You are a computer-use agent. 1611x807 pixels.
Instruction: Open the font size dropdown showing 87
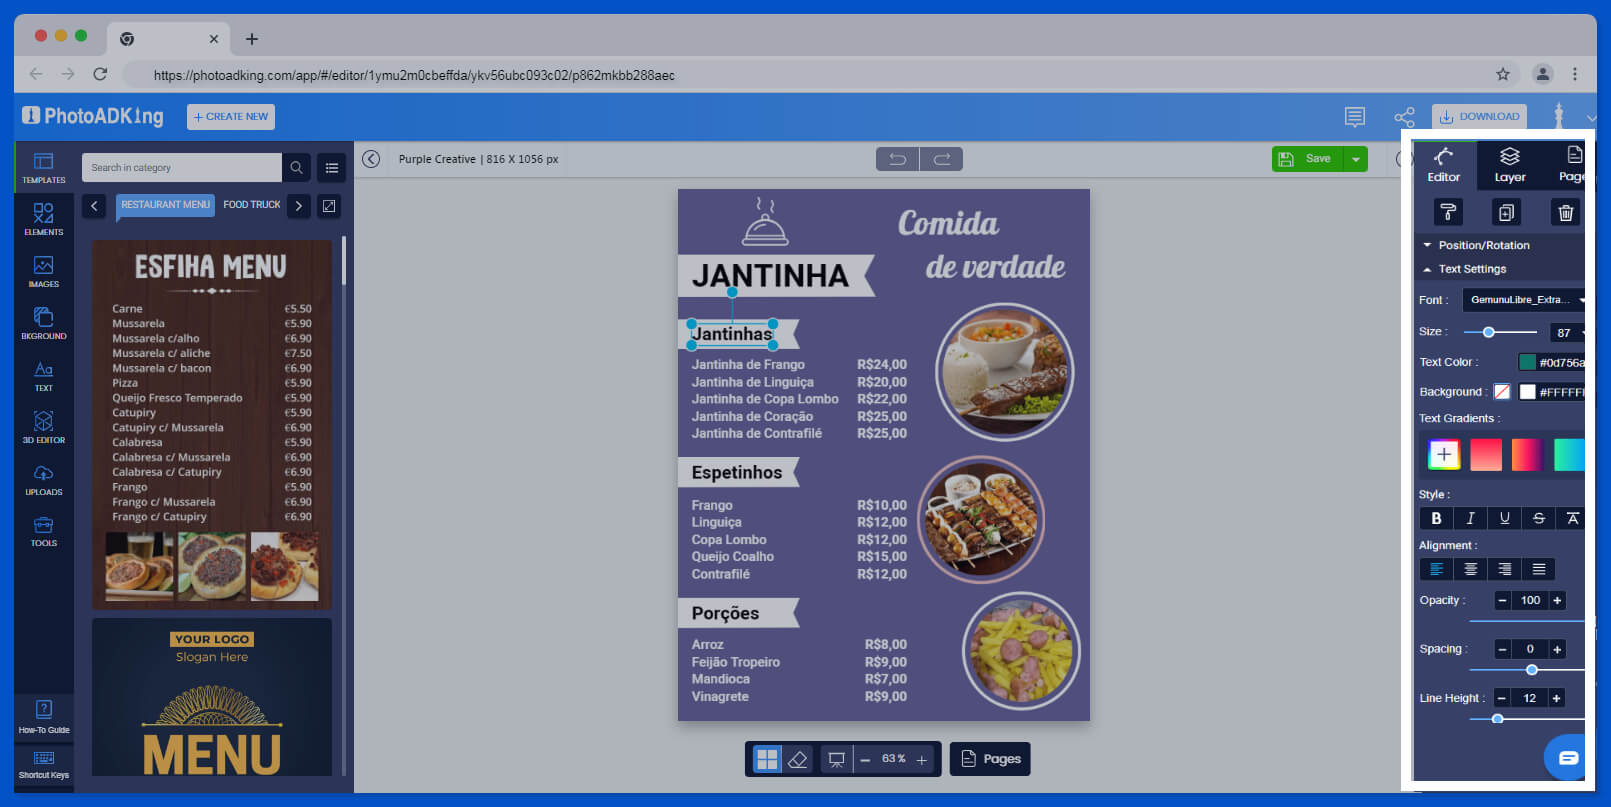(1570, 332)
